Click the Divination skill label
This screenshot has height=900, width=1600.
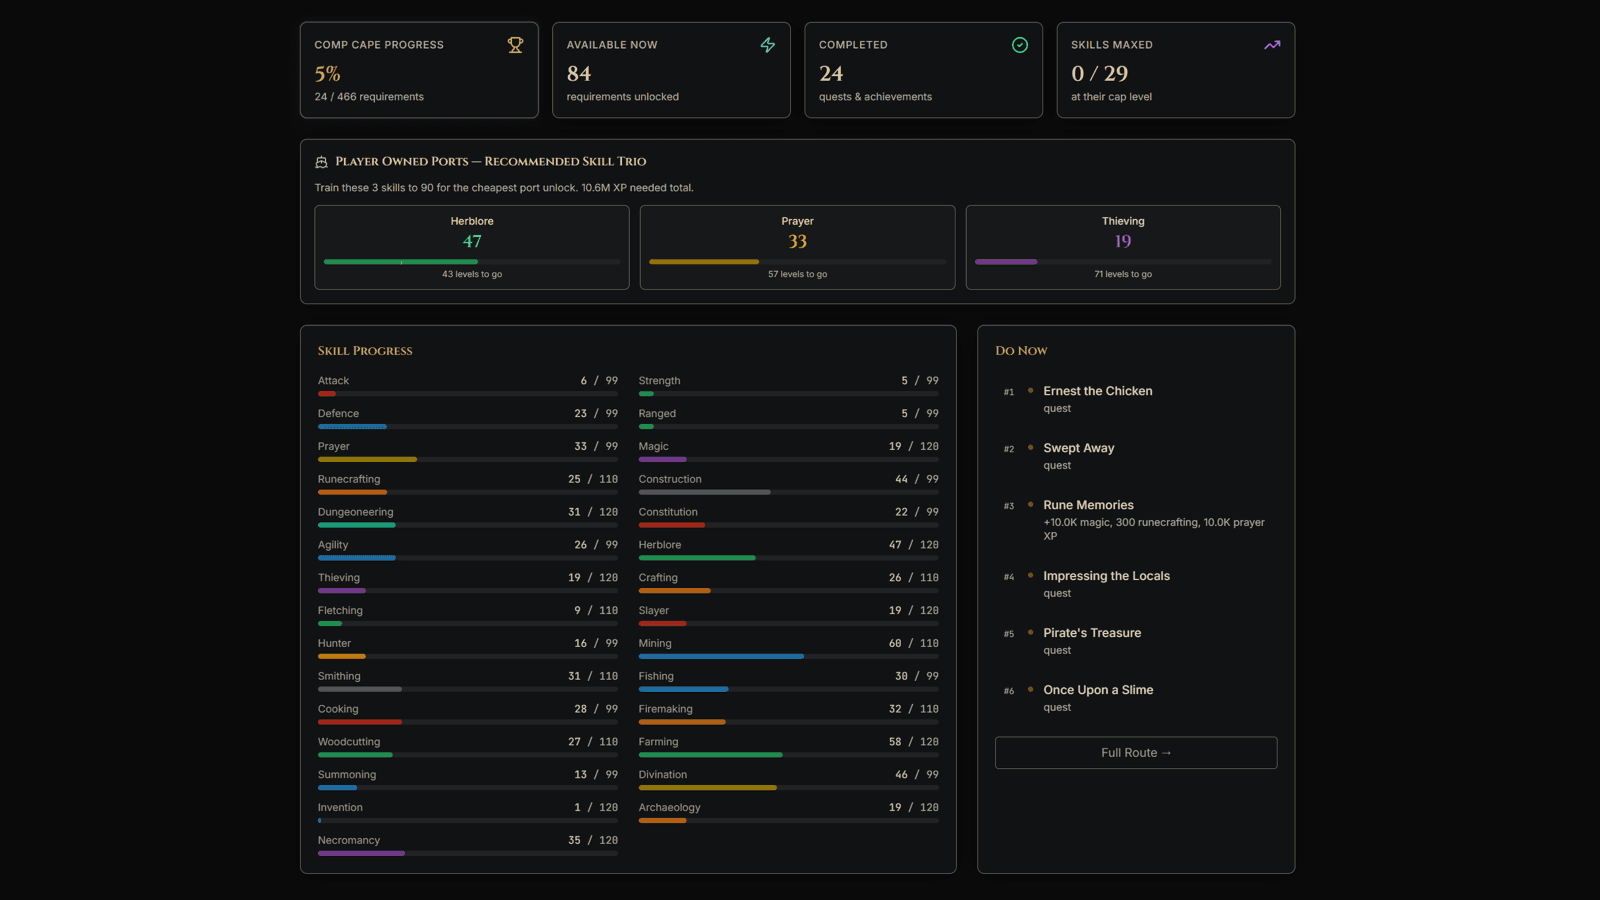[x=663, y=775]
